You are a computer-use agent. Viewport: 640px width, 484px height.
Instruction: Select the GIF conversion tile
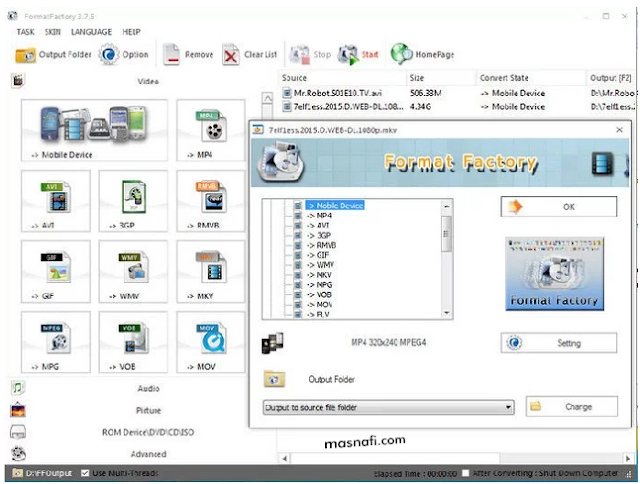[56, 271]
